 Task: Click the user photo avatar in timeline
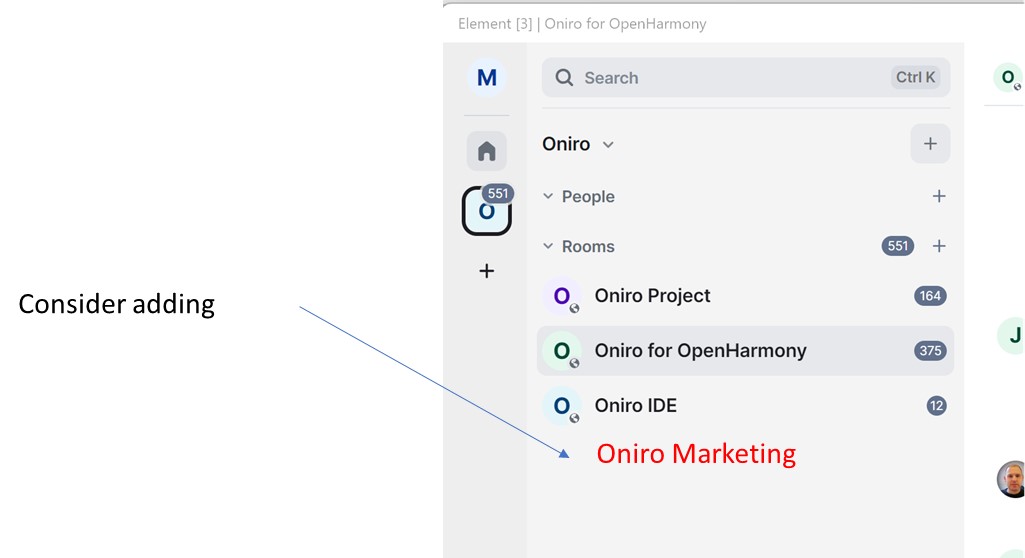pyautogui.click(x=1011, y=479)
